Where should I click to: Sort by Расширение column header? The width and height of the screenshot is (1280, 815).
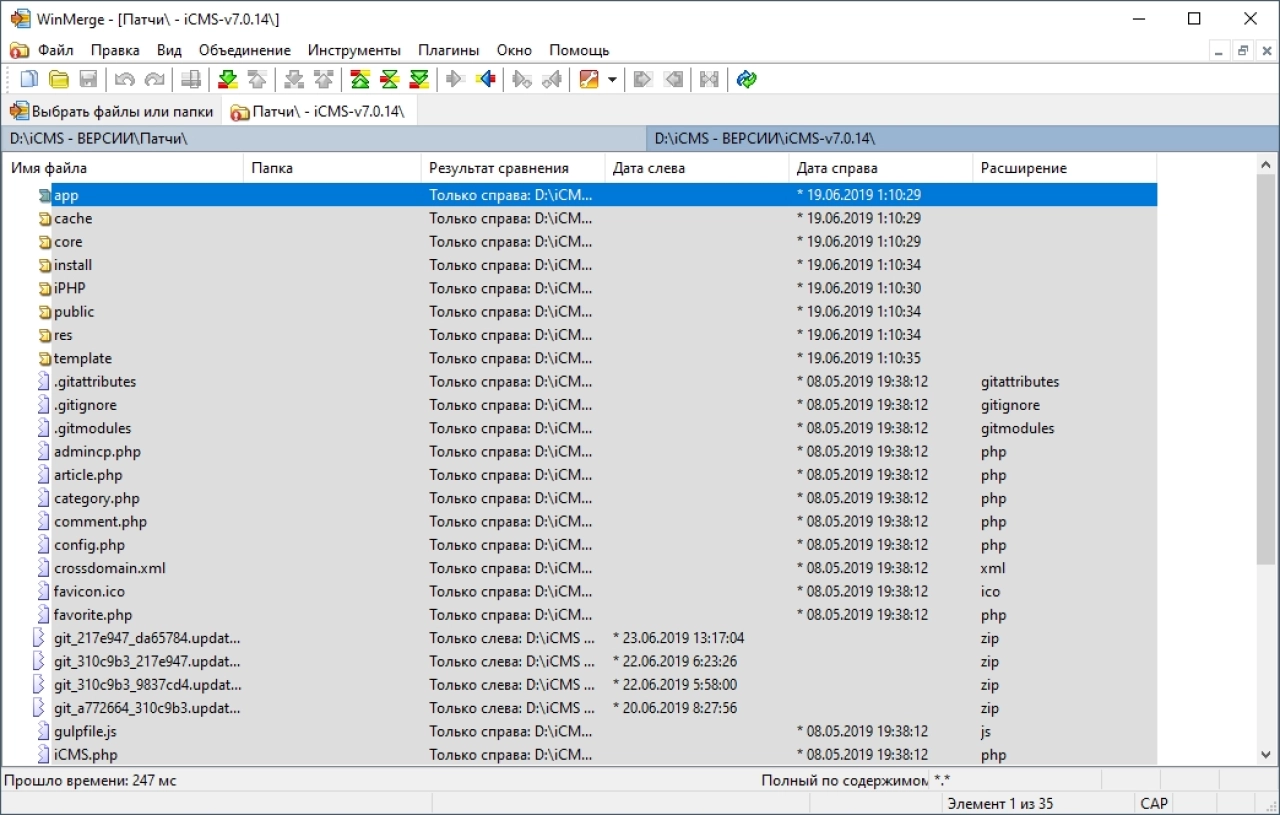point(1065,168)
